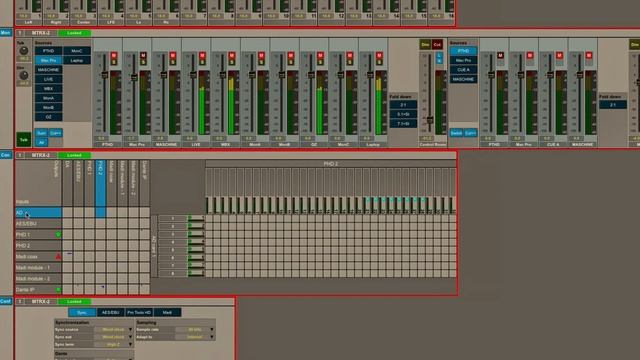Click the green Talk button

point(24,140)
